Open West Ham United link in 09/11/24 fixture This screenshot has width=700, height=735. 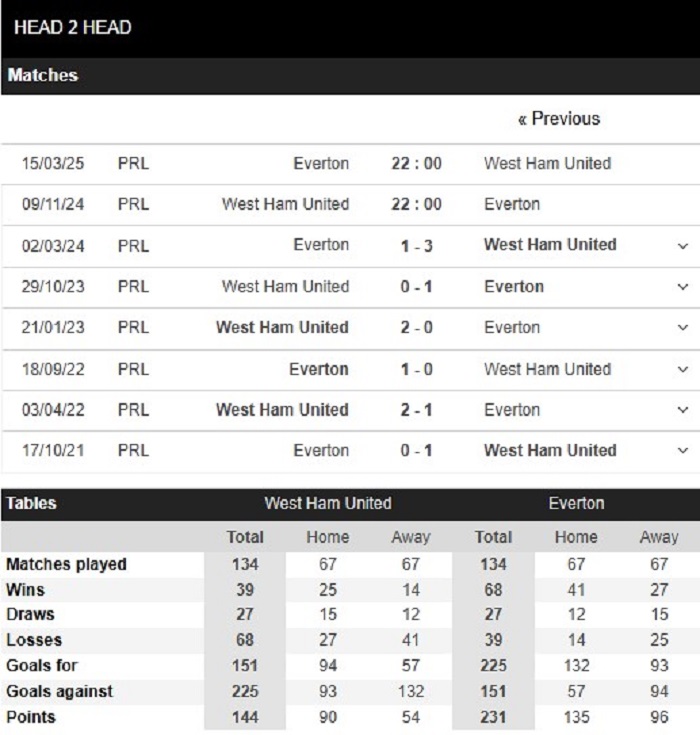point(286,204)
